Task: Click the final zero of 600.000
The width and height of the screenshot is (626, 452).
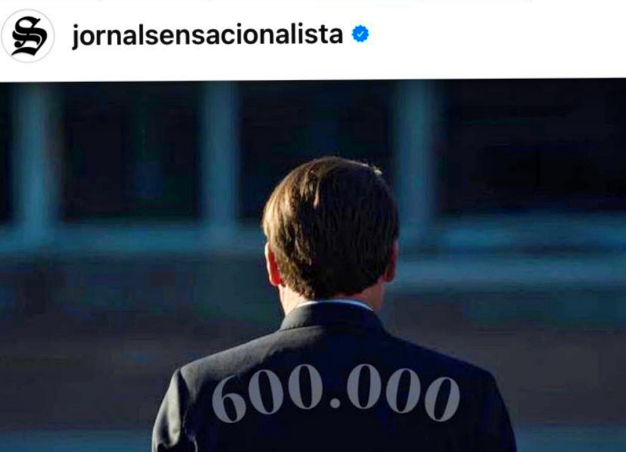Action: [x=442, y=398]
